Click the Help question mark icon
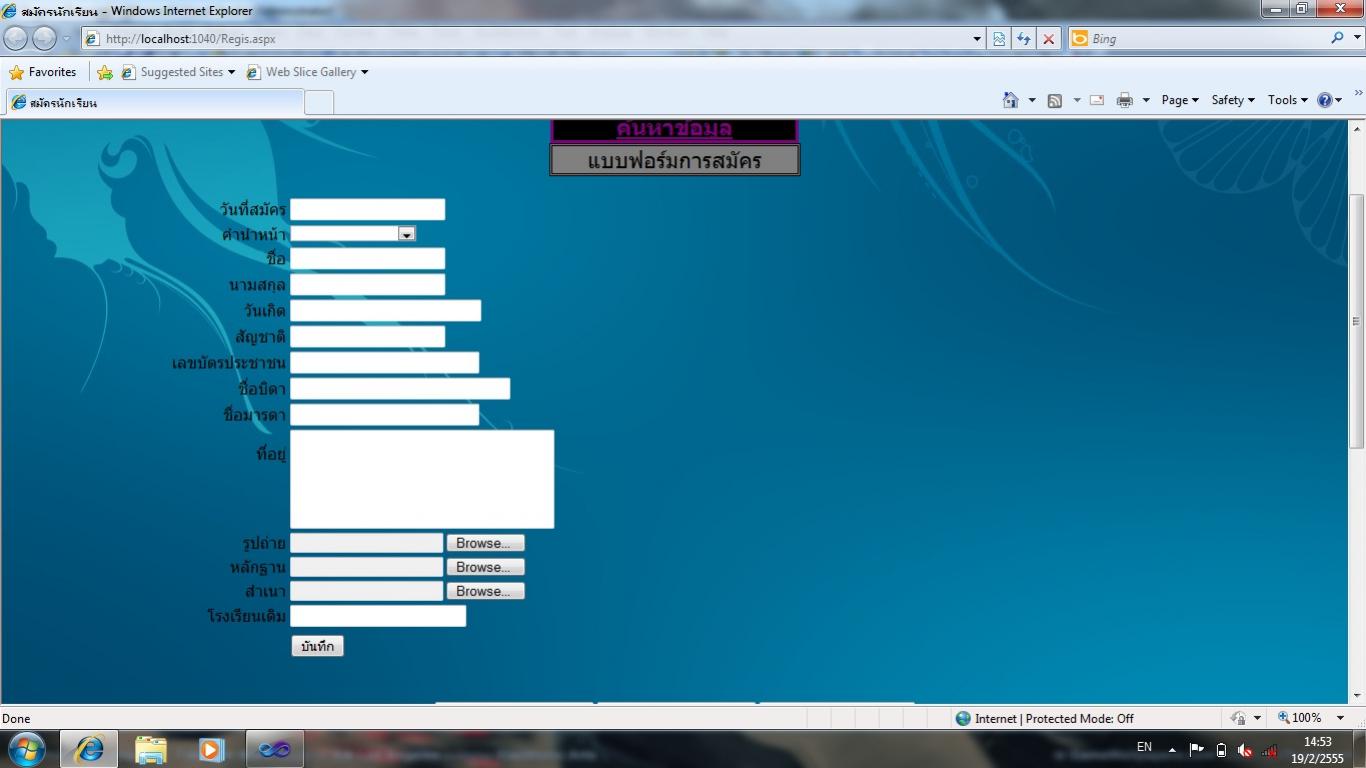1366x768 pixels. coord(1325,100)
